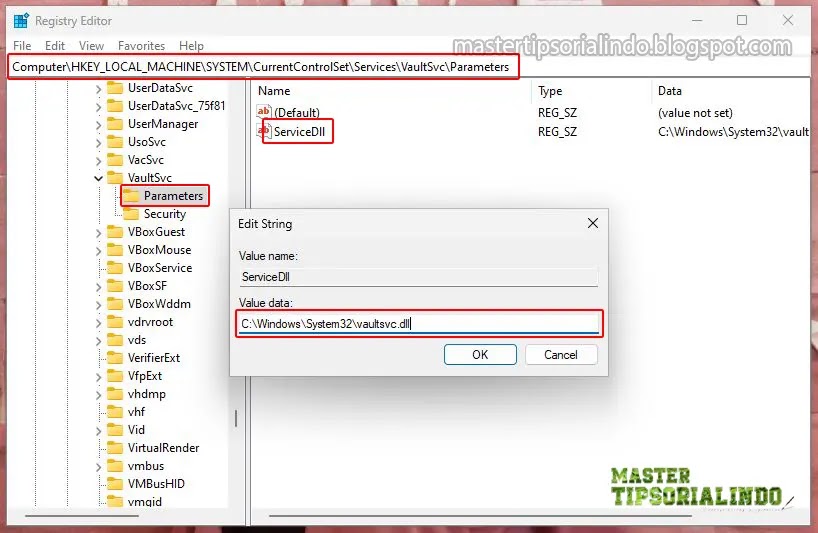The height and width of the screenshot is (533, 818).
Task: Open the File menu
Action: pos(22,46)
